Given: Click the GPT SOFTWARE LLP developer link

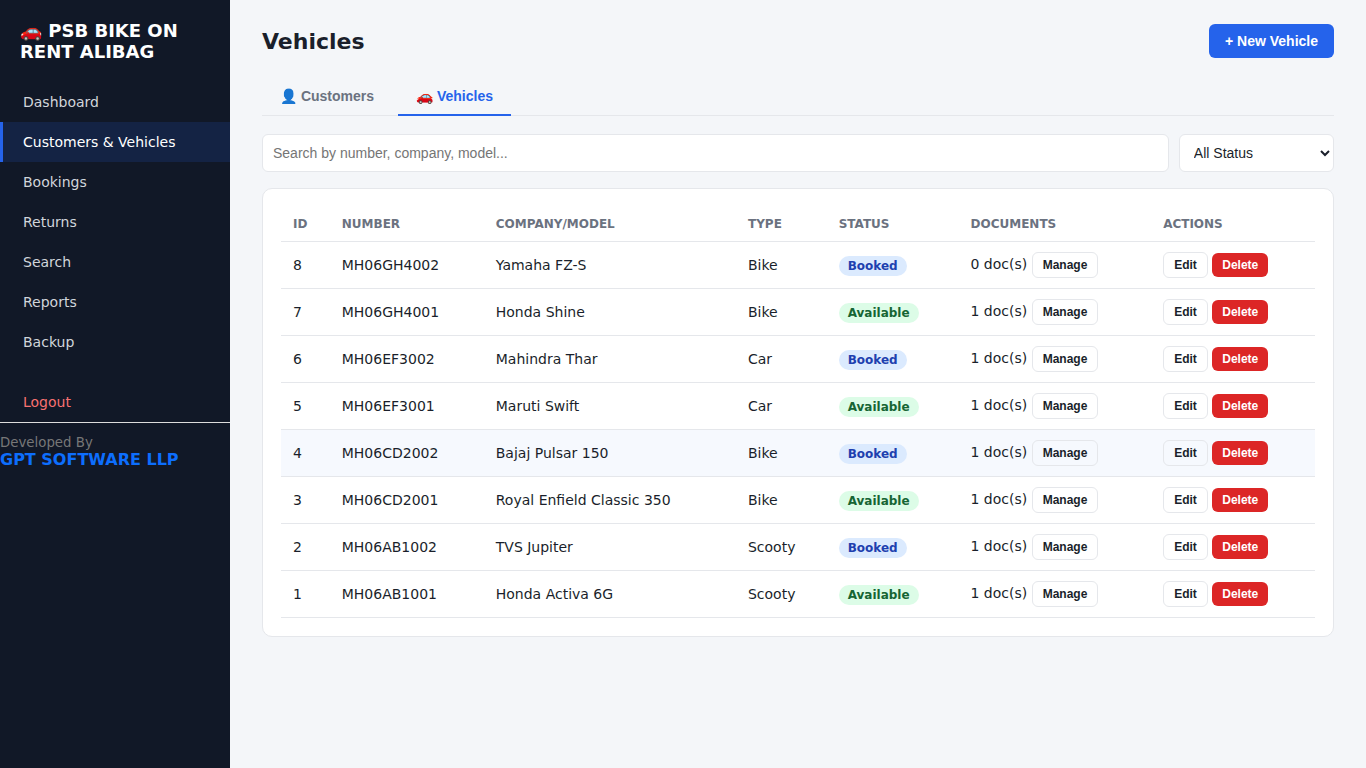Looking at the screenshot, I should 89,460.
